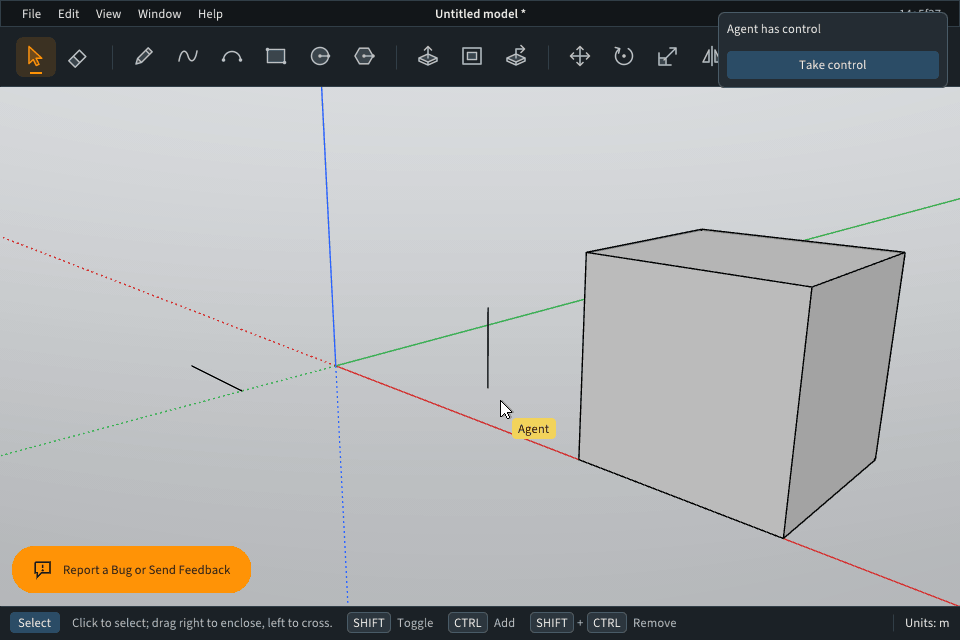Choose the Follow Me tool

click(x=516, y=57)
